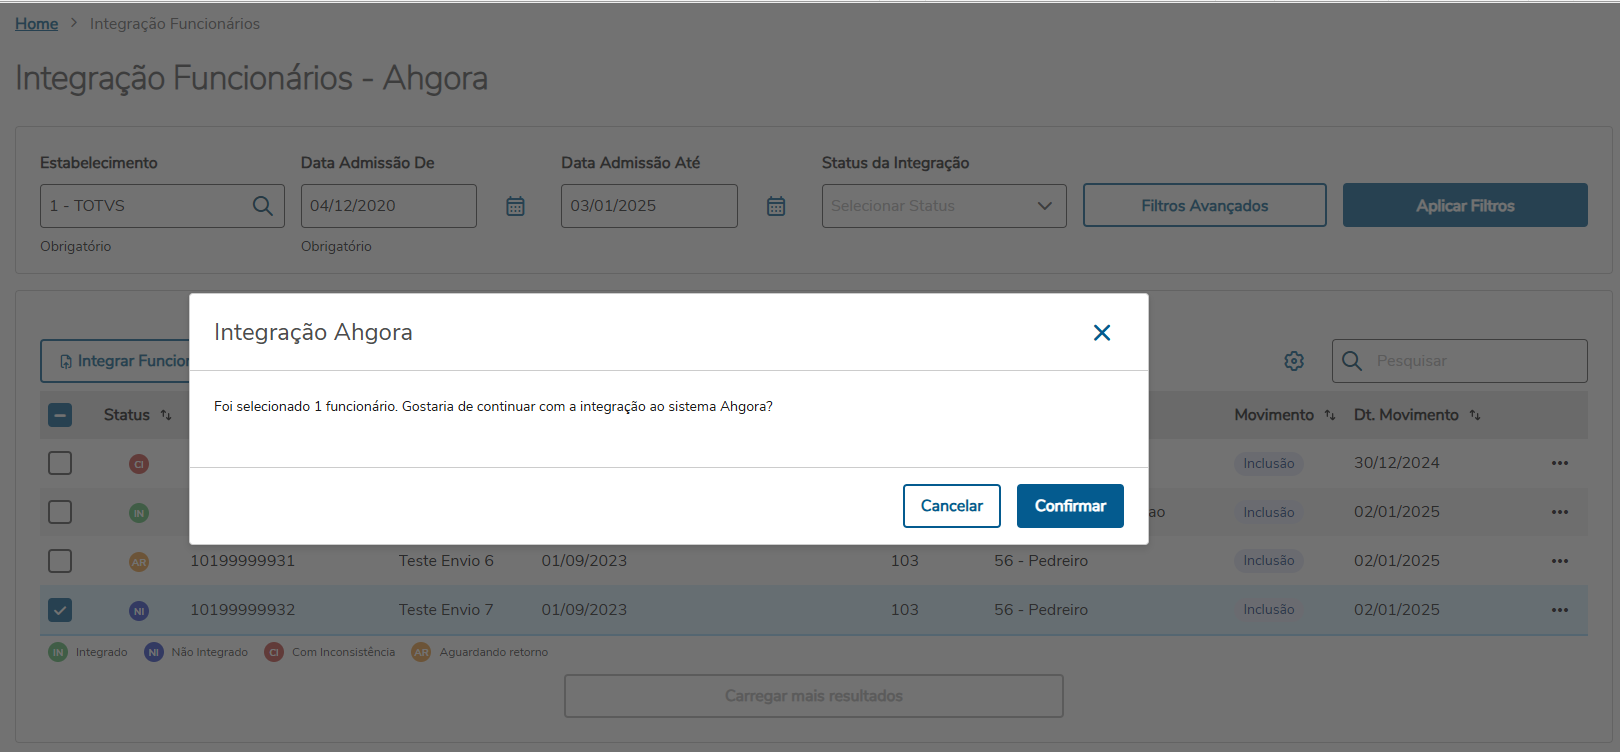Go to Home breadcrumb link

36,24
